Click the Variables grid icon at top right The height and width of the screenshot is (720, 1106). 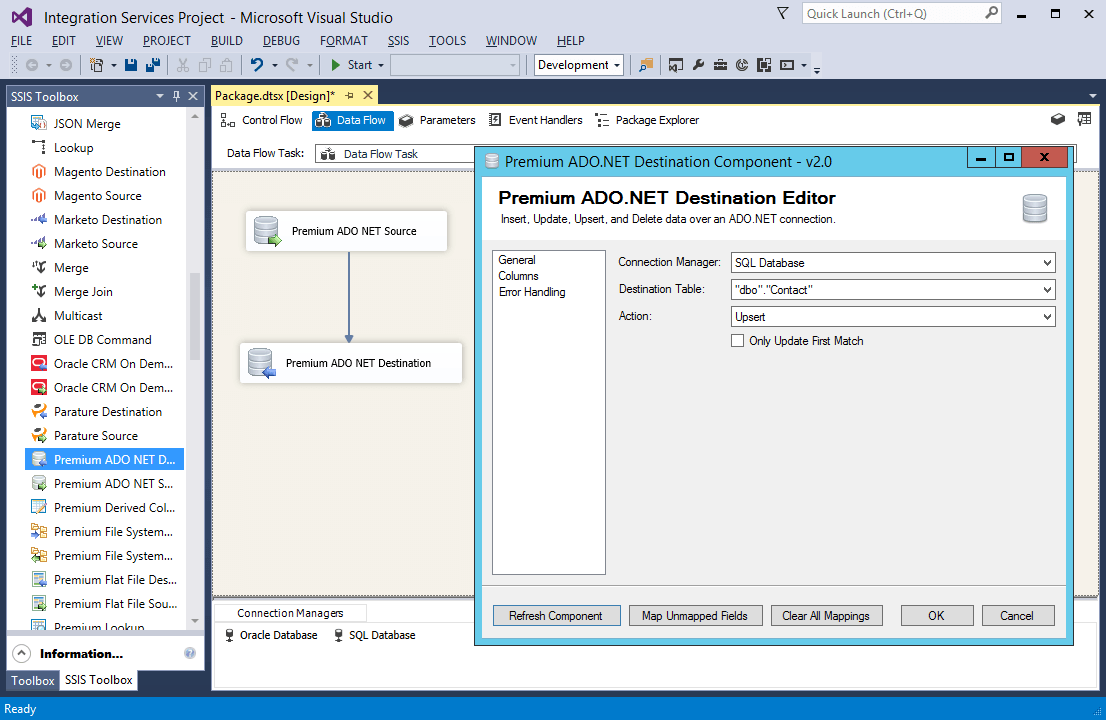pyautogui.click(x=1084, y=119)
